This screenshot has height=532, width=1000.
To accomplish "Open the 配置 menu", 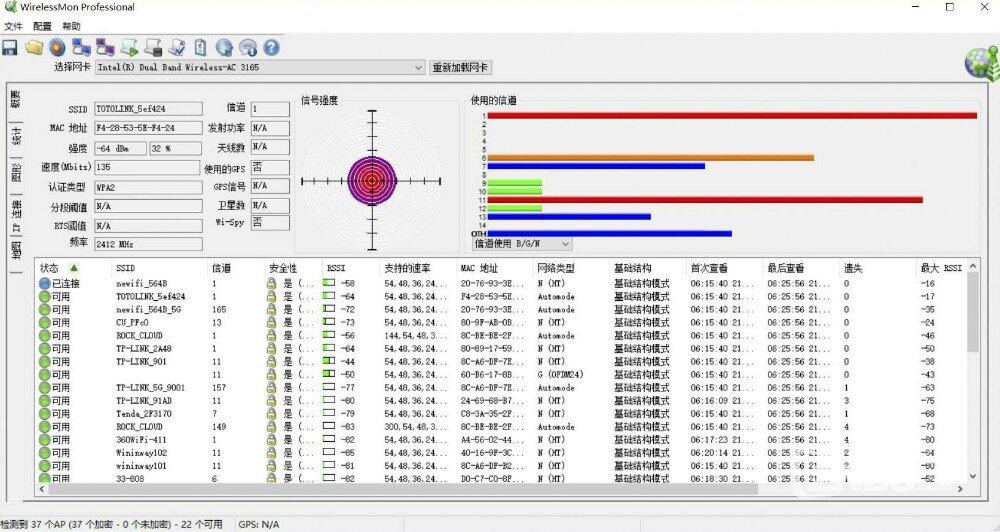I will [x=42, y=26].
